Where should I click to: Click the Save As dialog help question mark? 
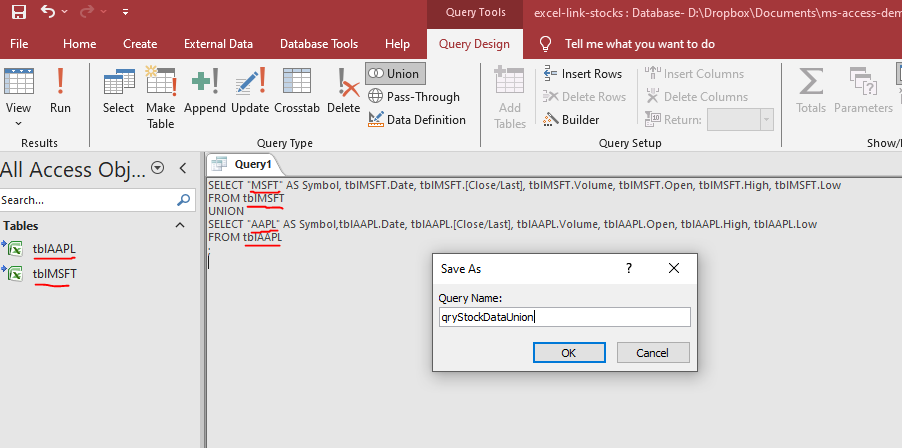click(629, 268)
